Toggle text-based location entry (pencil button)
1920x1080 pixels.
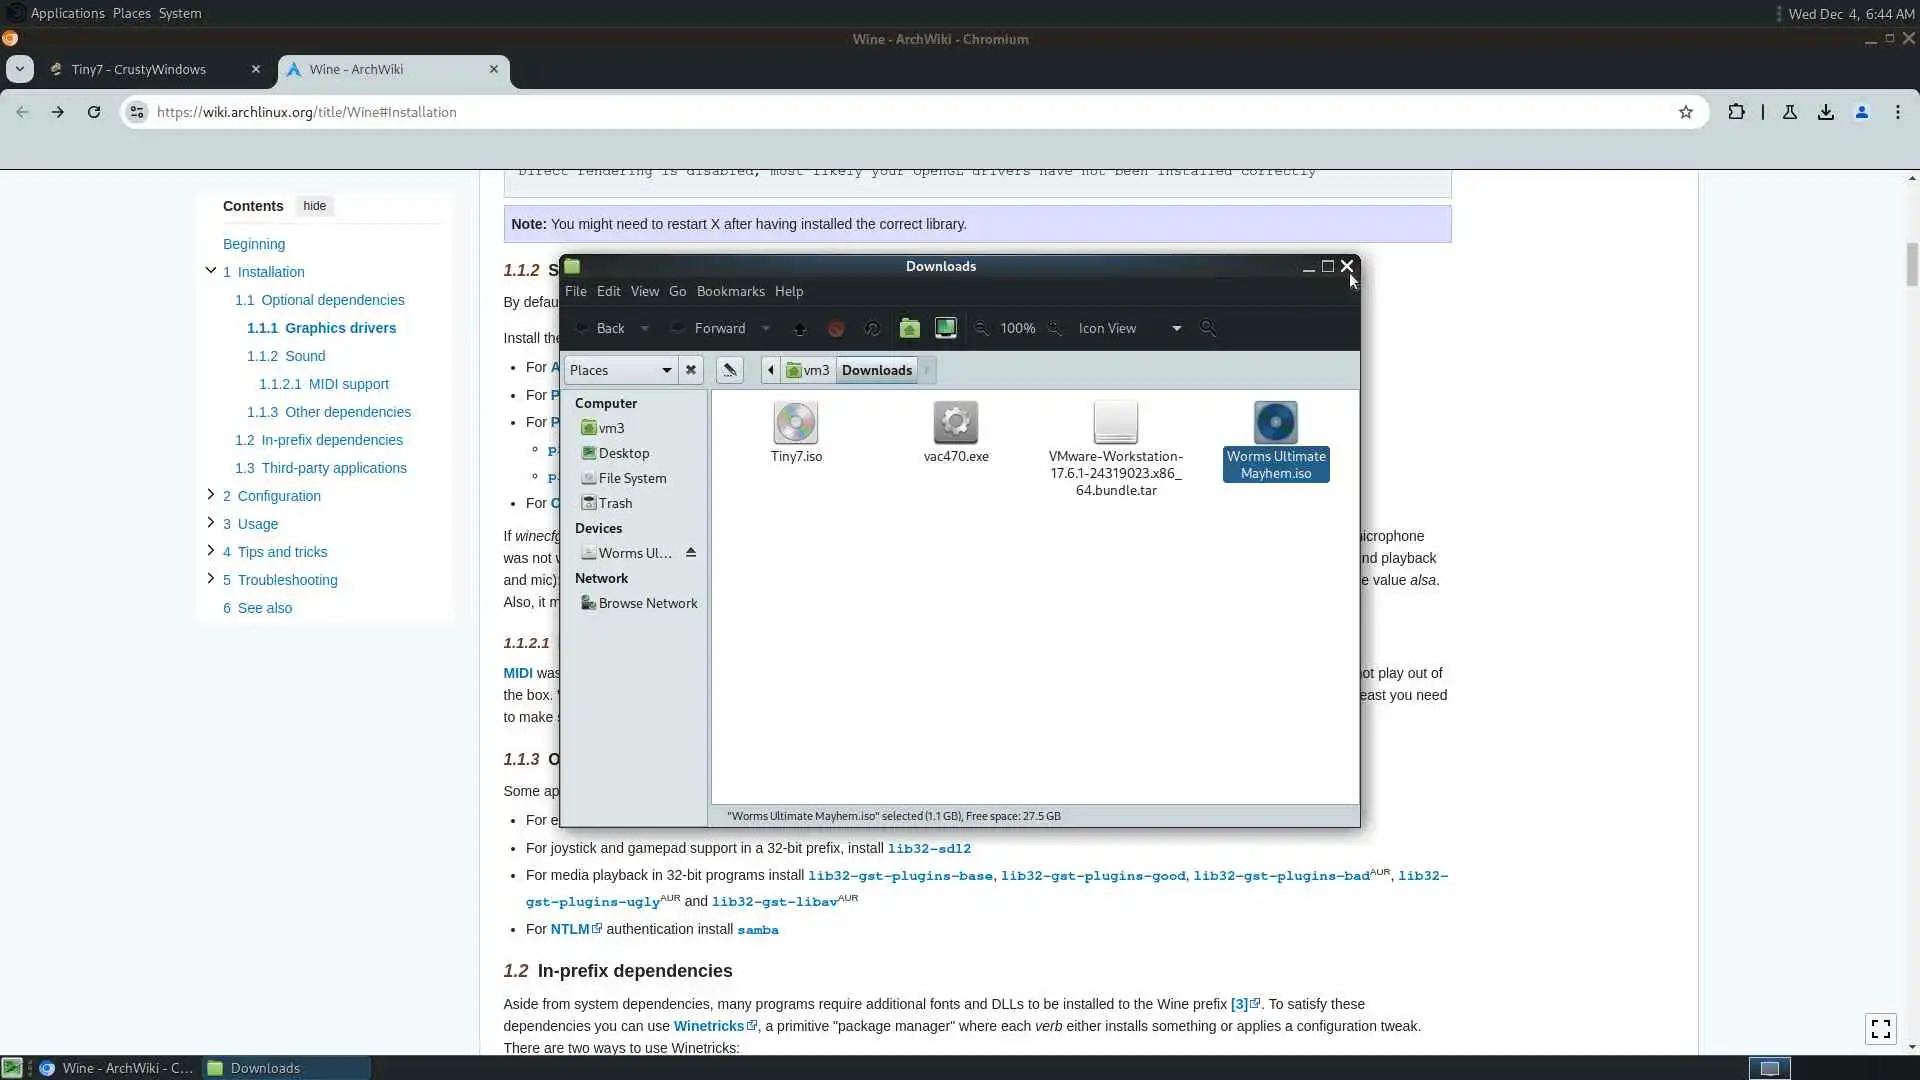730,370
